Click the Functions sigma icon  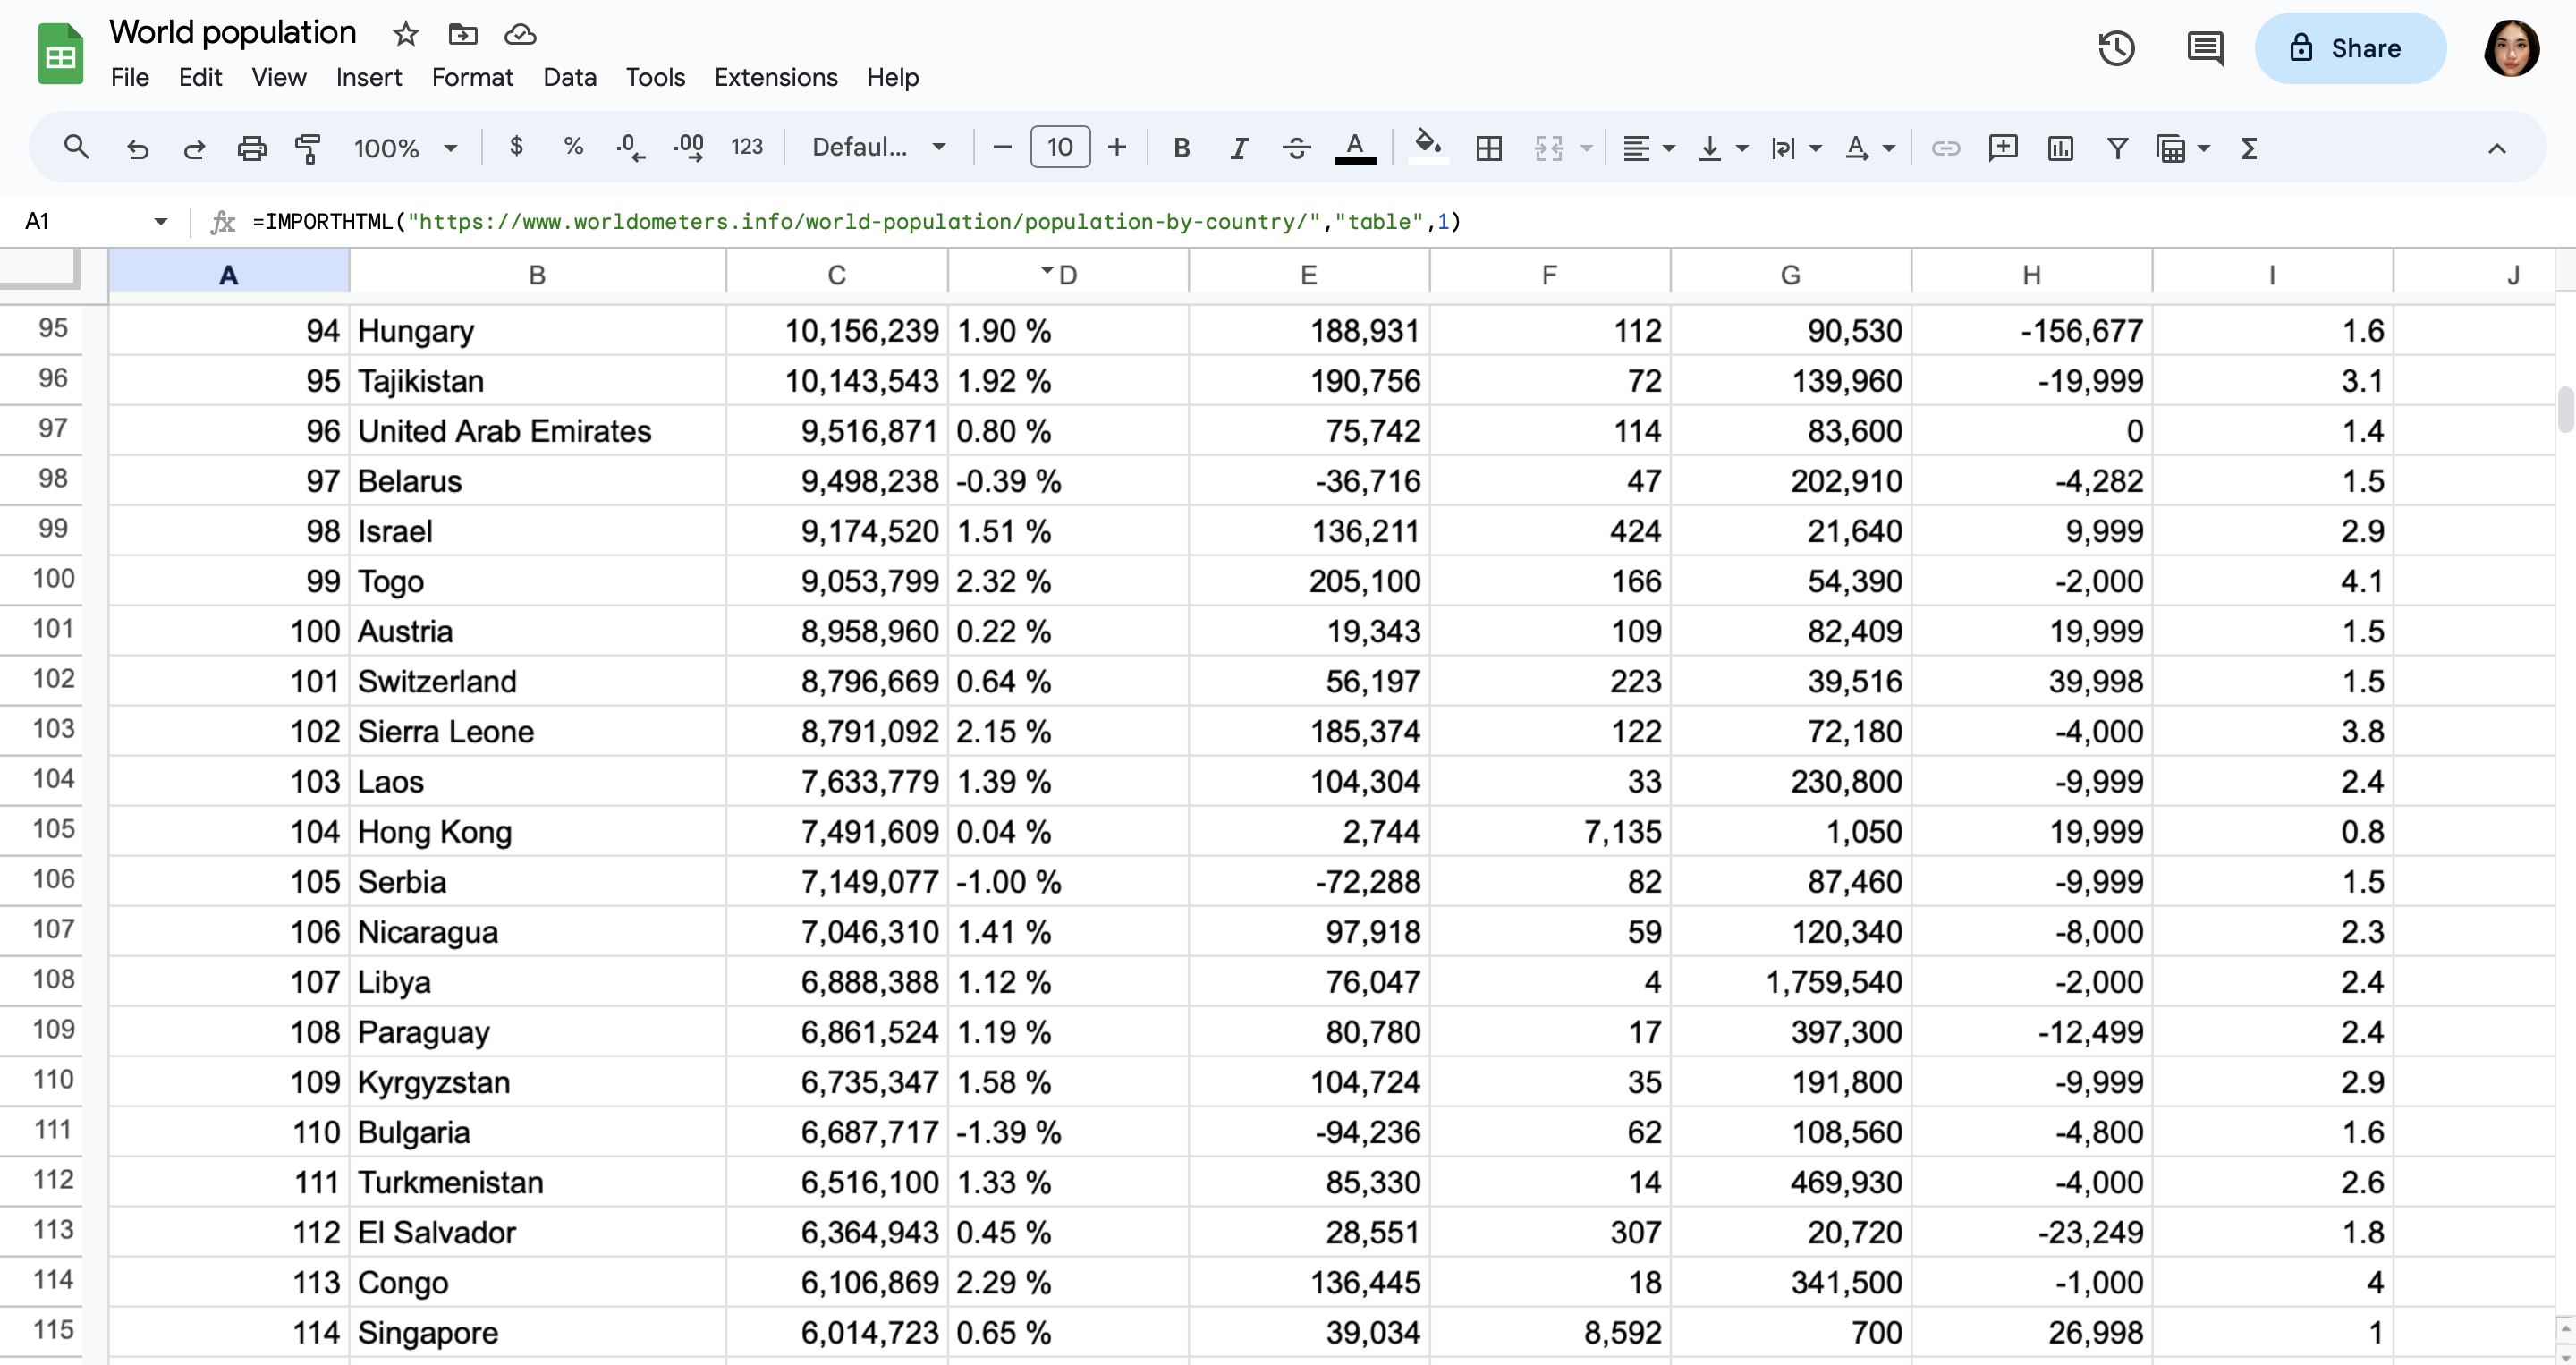point(2249,148)
